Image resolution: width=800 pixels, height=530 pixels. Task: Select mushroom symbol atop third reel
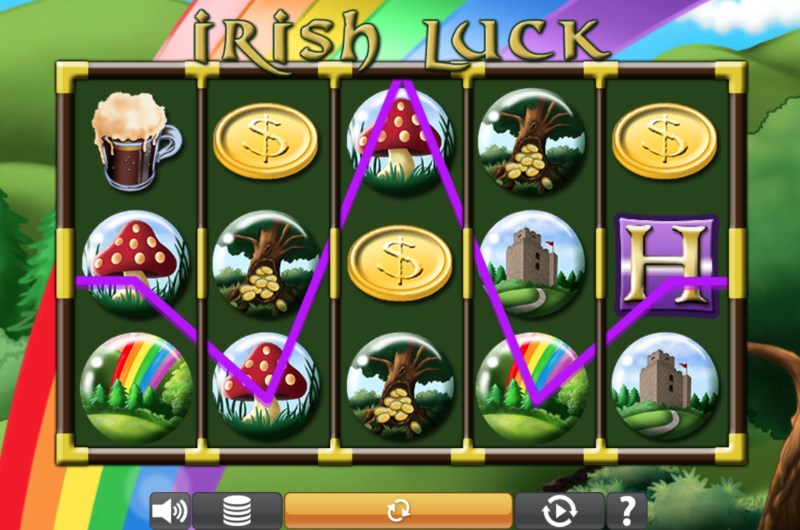(x=400, y=141)
